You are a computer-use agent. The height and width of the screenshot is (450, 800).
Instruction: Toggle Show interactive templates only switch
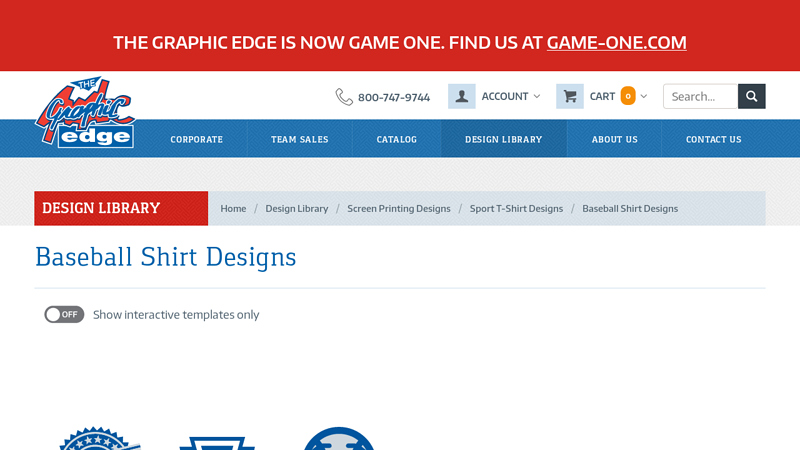tap(64, 314)
